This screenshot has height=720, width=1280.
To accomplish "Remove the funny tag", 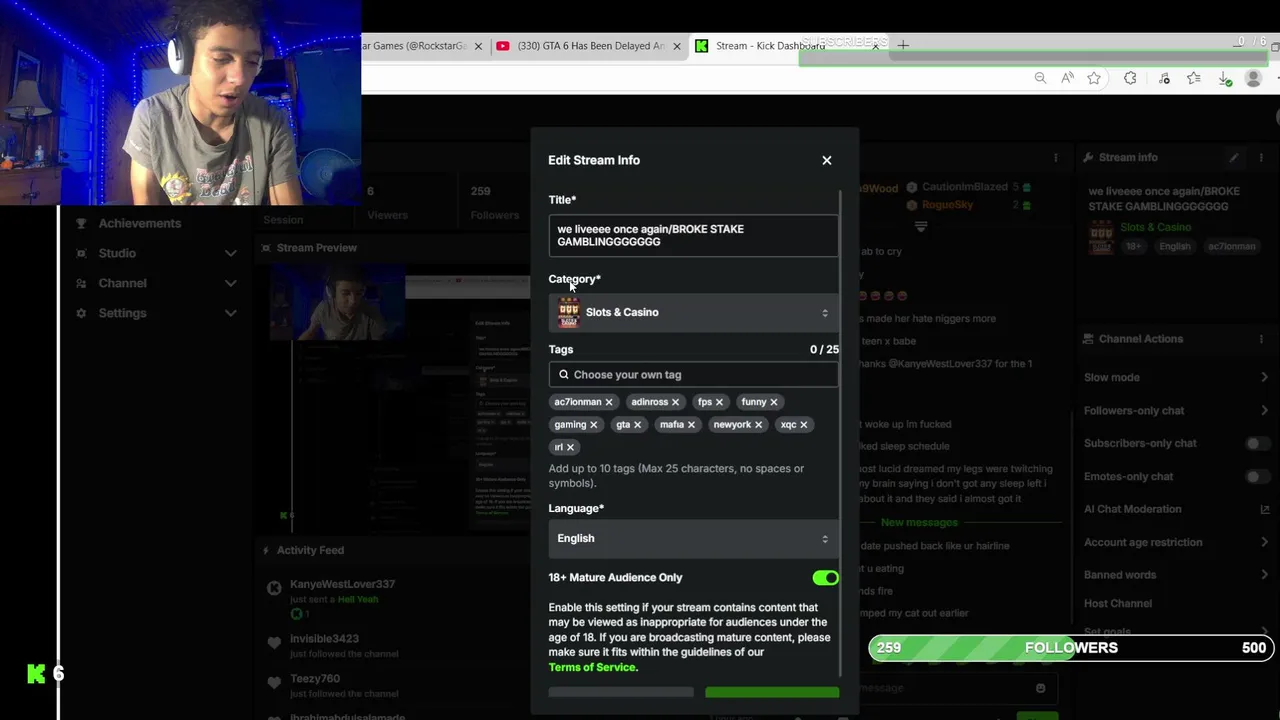I will pyautogui.click(x=773, y=402).
